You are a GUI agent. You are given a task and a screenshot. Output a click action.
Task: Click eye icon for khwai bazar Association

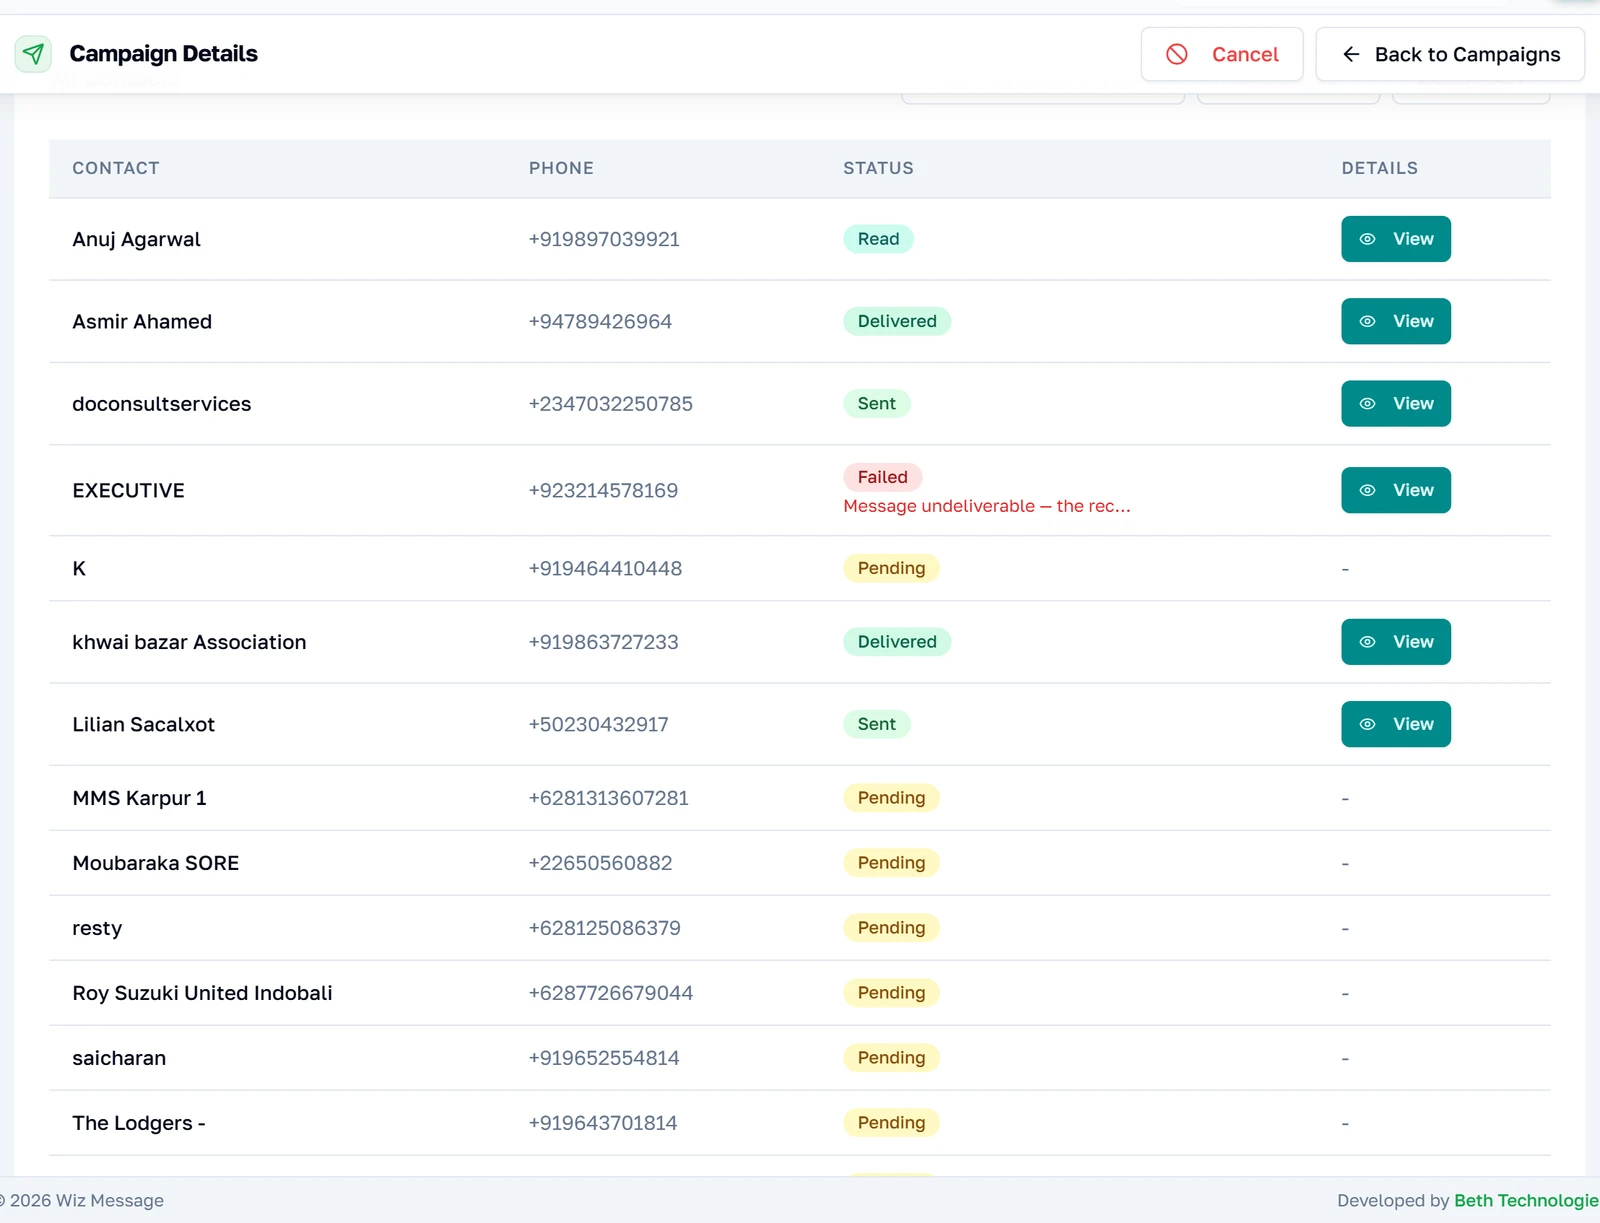pos(1367,642)
